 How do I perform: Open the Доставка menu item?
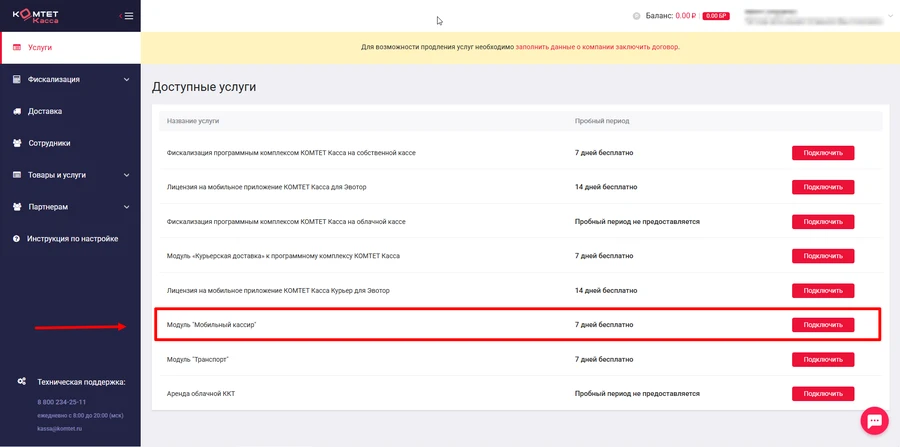[45, 111]
